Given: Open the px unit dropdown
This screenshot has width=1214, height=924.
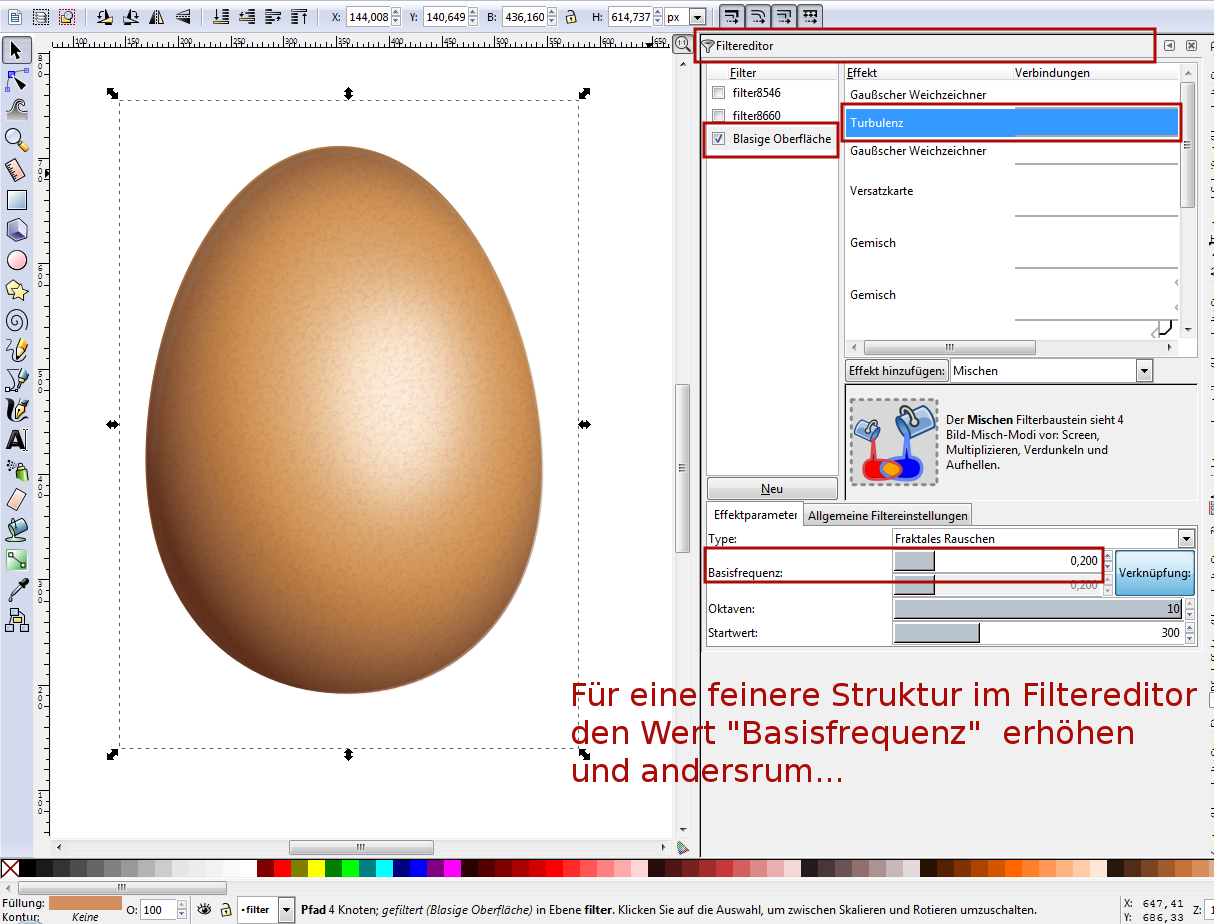Looking at the screenshot, I should (x=697, y=17).
